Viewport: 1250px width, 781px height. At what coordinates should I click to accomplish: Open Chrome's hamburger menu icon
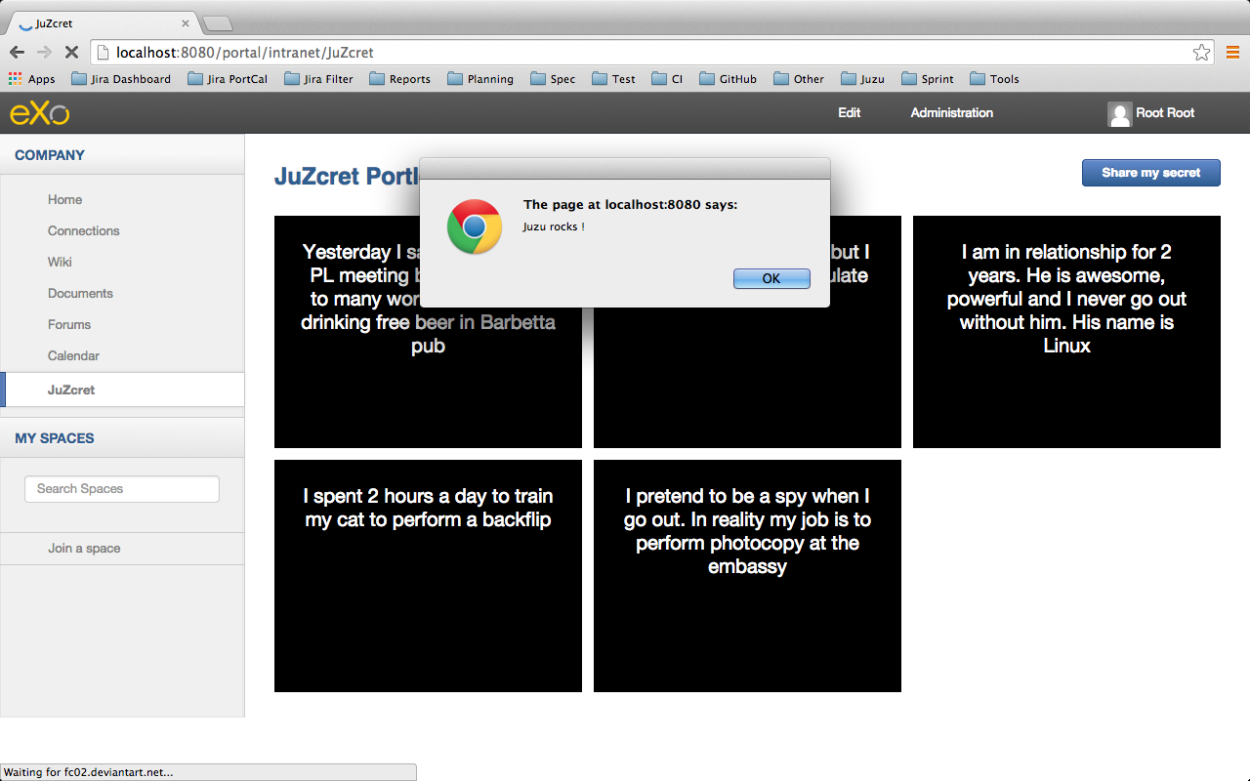[x=1233, y=52]
